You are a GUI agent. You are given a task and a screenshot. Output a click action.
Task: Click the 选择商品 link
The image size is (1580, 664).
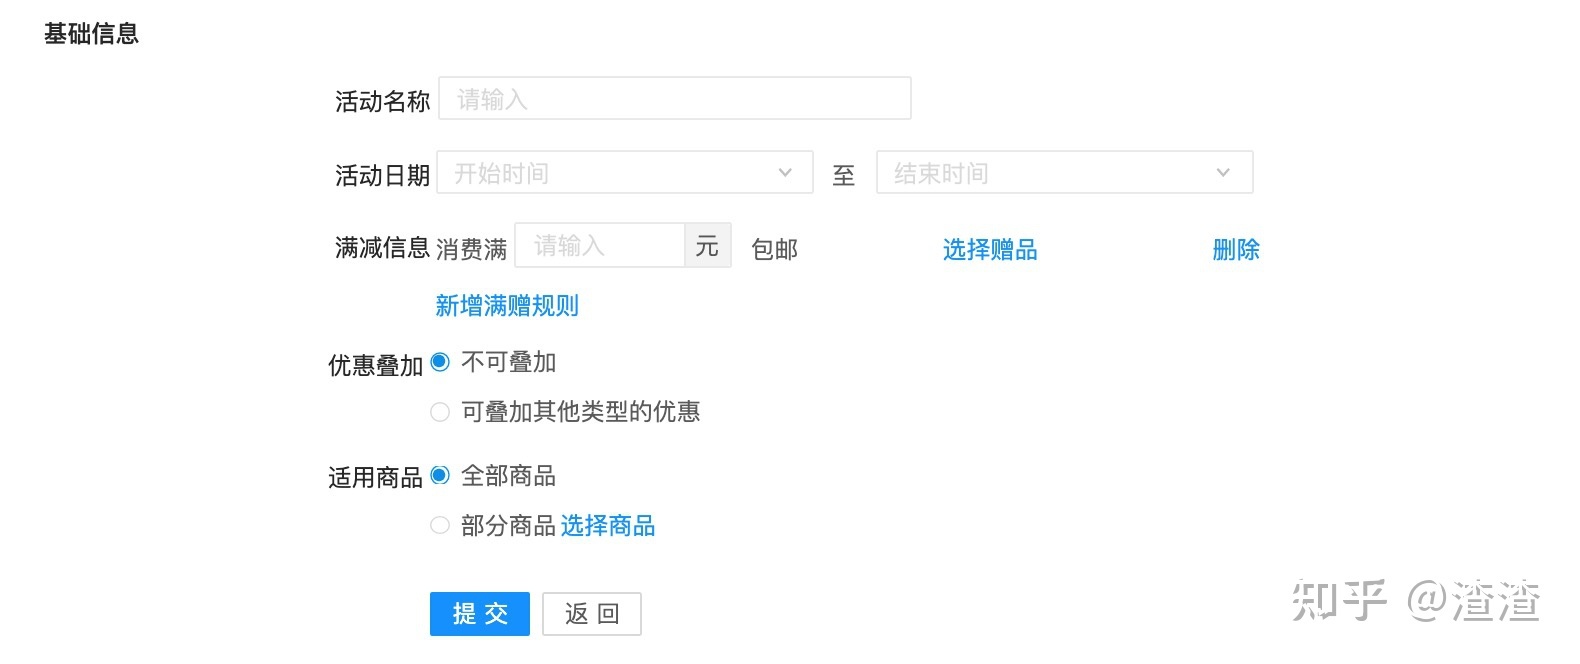(x=608, y=525)
